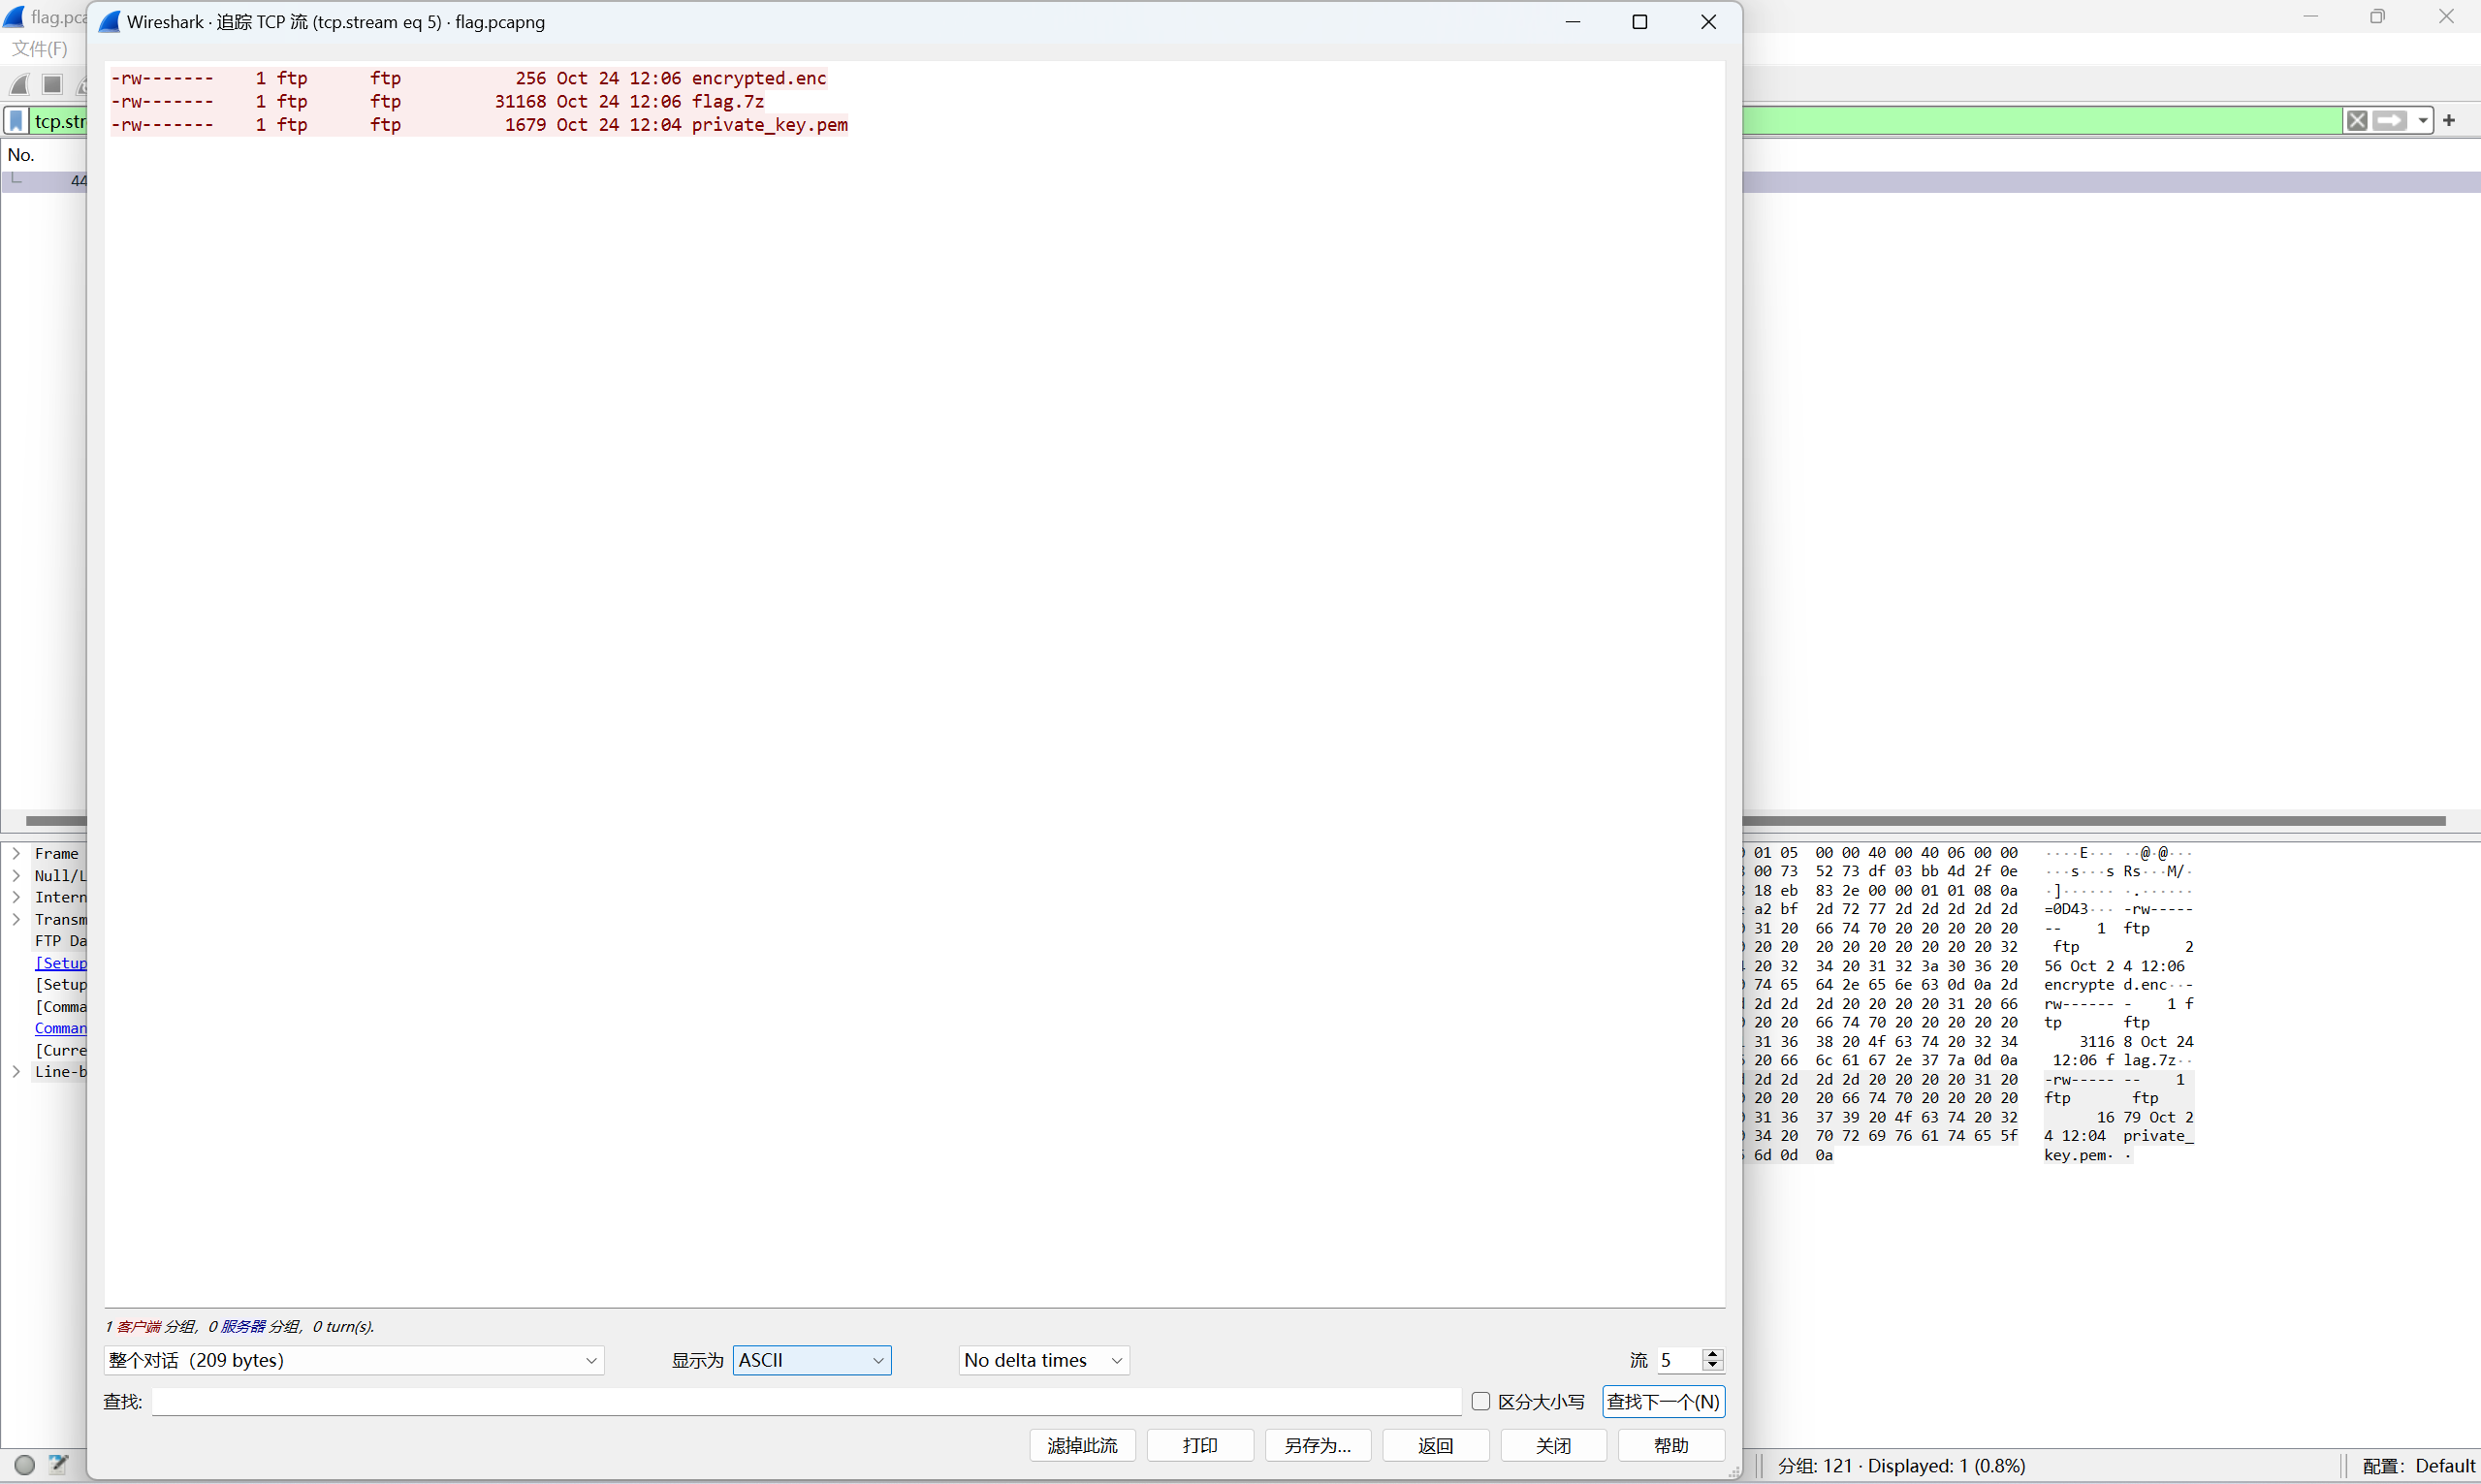Click the 配置: Default profile in status bar

(x=2418, y=1465)
